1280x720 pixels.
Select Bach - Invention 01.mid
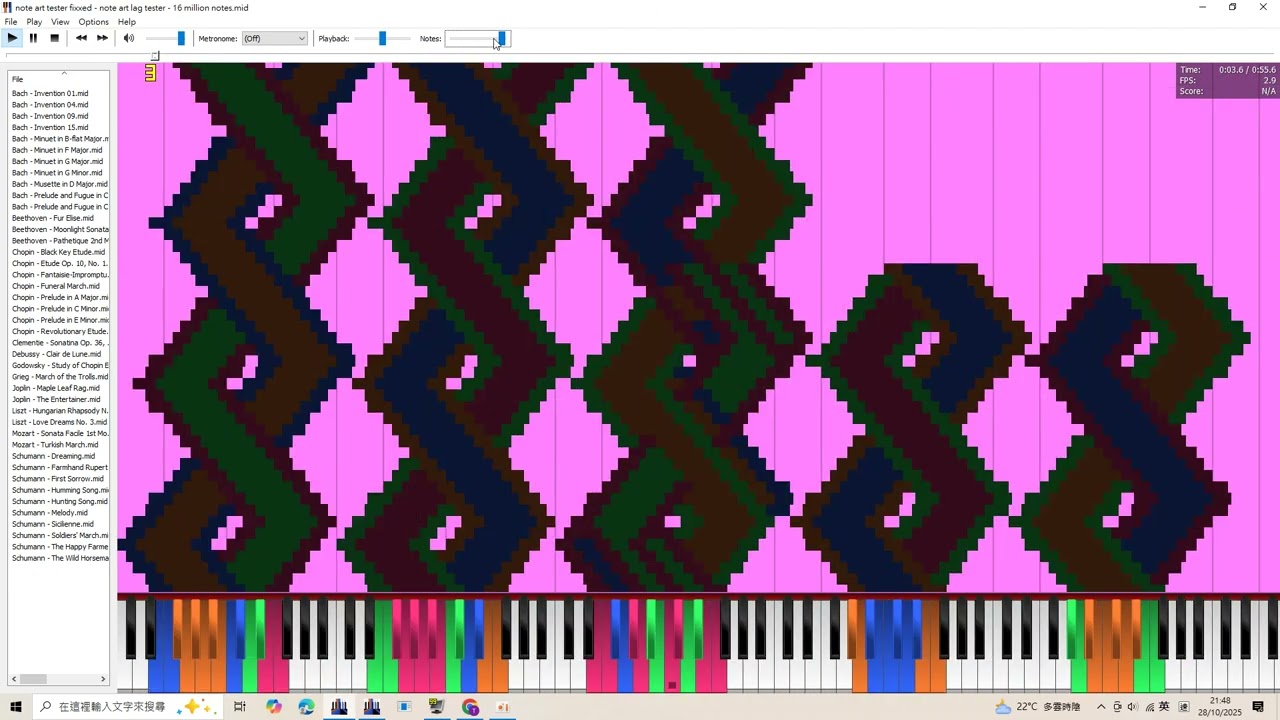(x=50, y=93)
